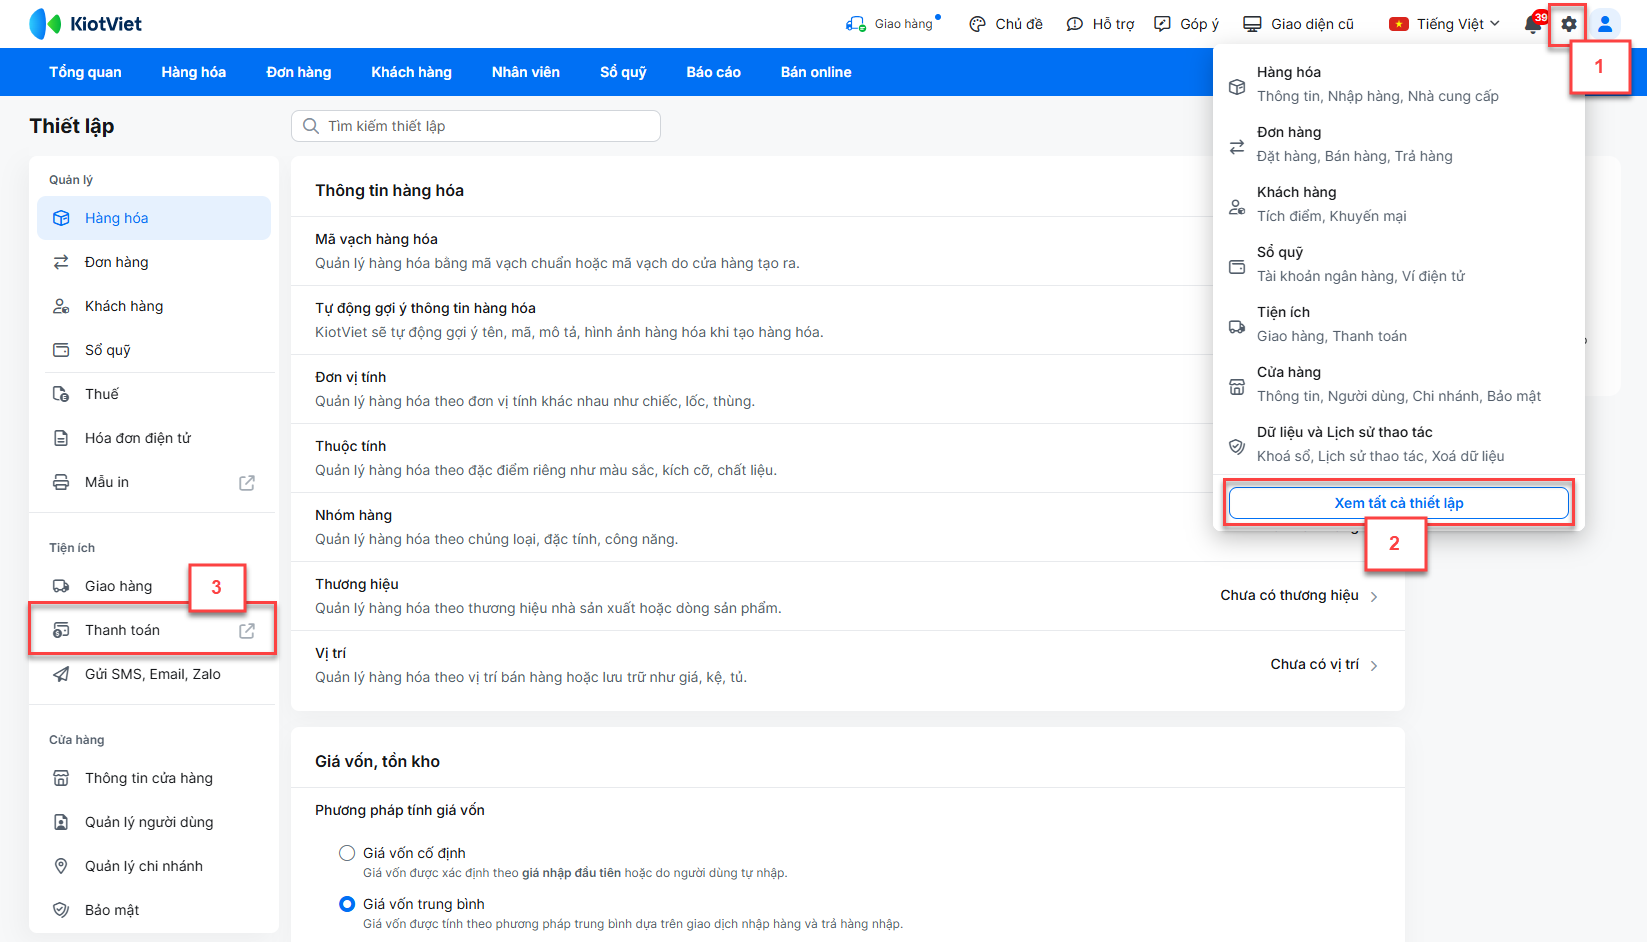This screenshot has width=1647, height=942.
Task: Open Thương hiệu setting row
Action: [848, 596]
